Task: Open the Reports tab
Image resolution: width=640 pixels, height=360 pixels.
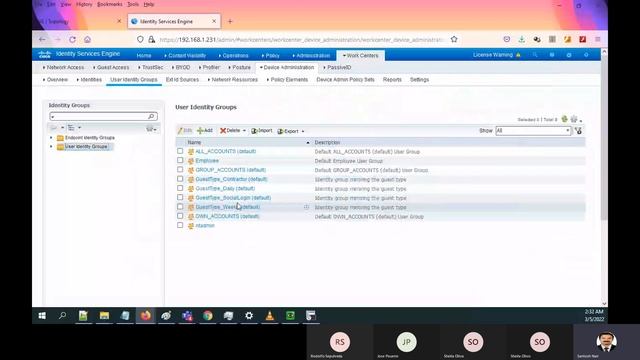Action: (x=392, y=80)
